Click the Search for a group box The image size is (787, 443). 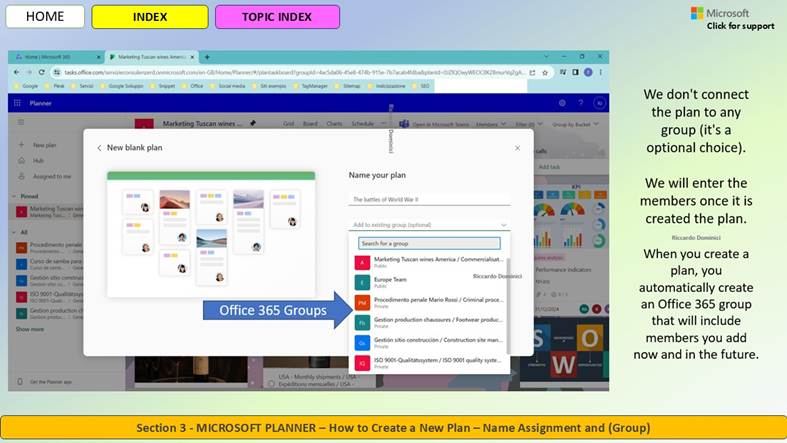click(x=429, y=243)
